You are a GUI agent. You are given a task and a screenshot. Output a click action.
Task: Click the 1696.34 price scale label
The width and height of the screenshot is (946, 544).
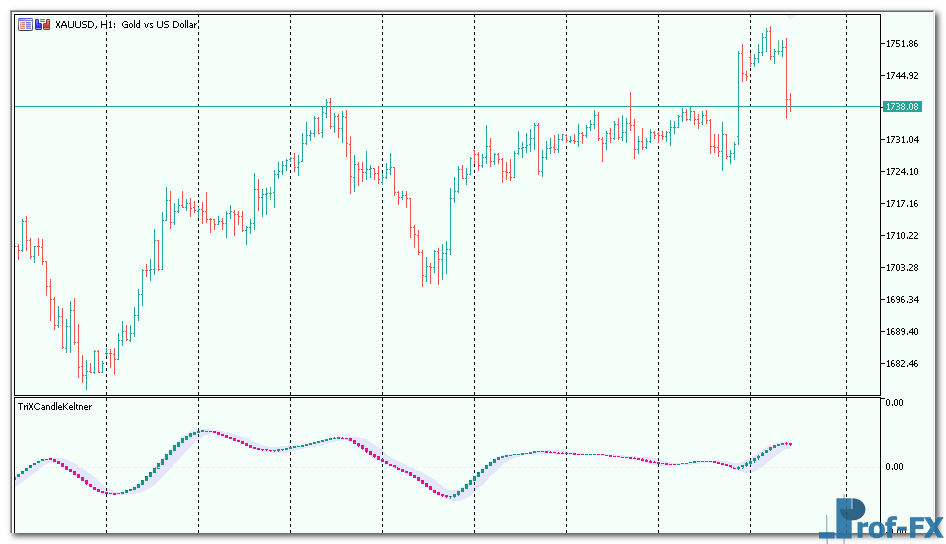[902, 300]
